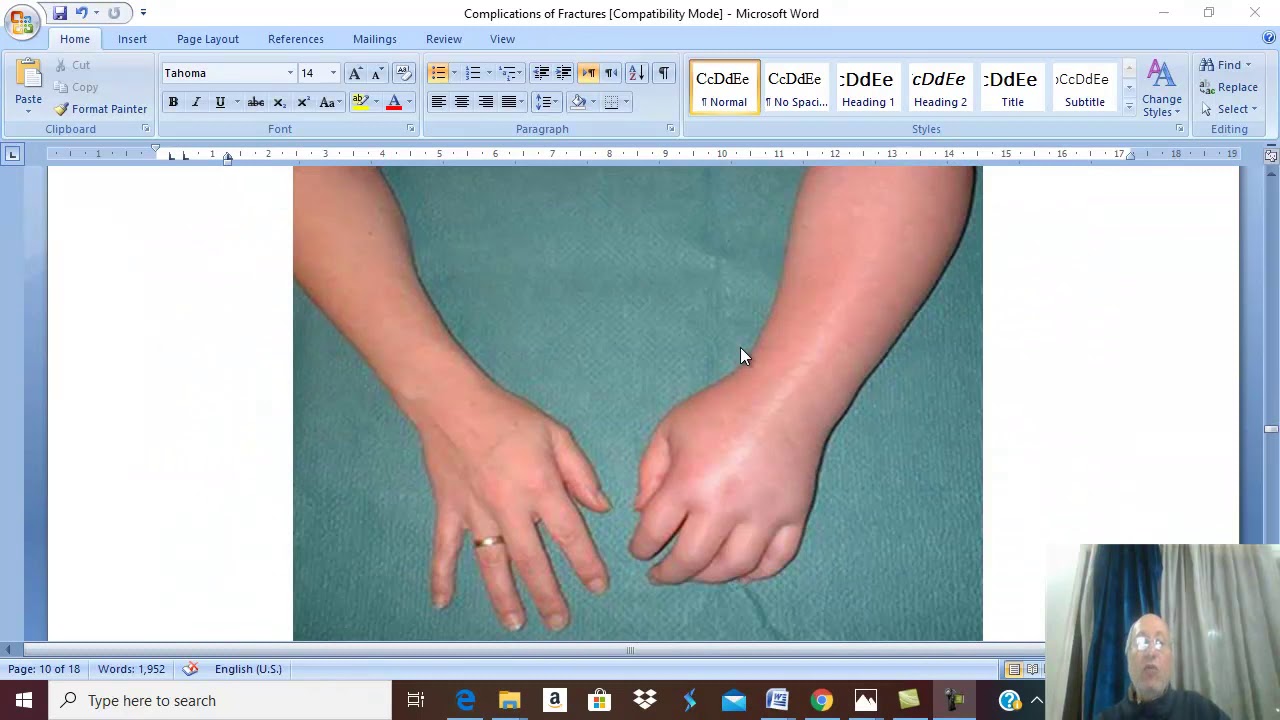Open the font size 14 dropdown
The width and height of the screenshot is (1280, 720).
click(333, 73)
